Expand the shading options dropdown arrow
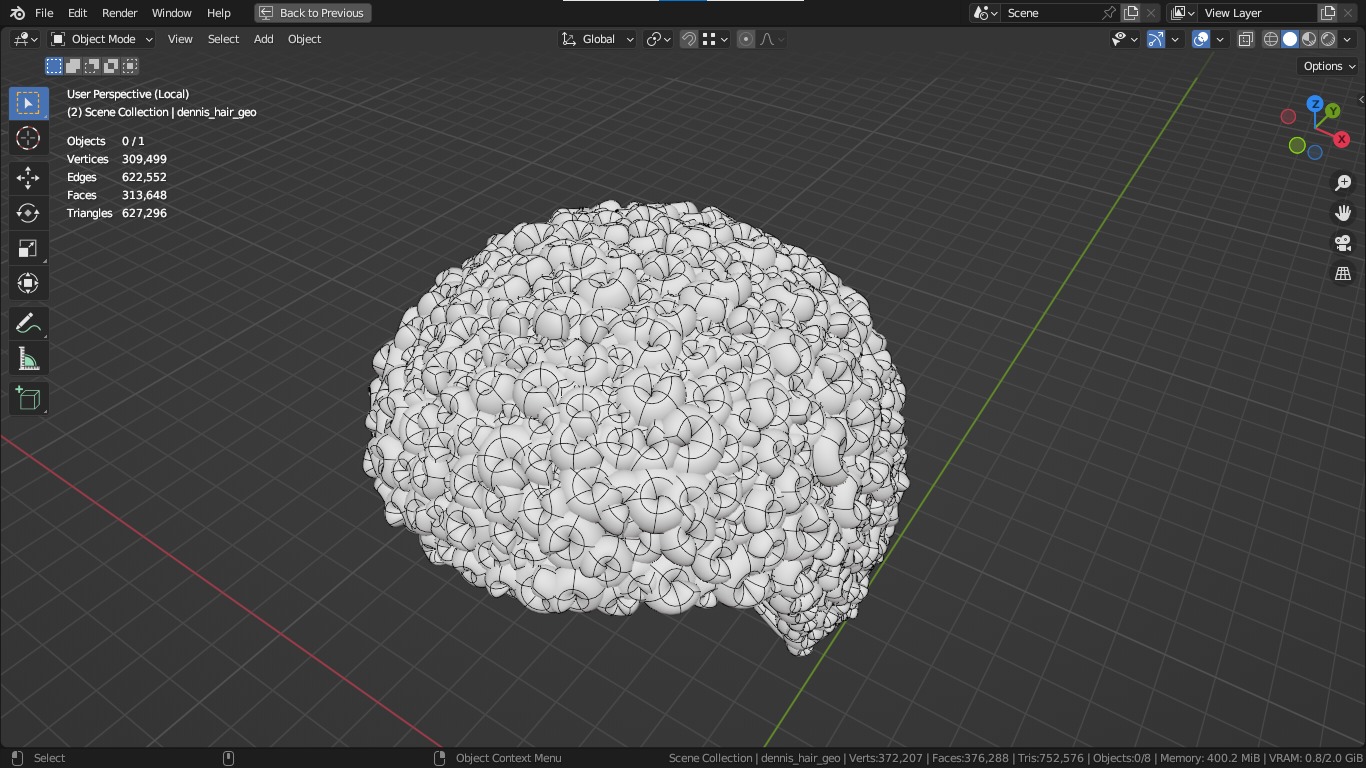Image resolution: width=1366 pixels, height=768 pixels. [1347, 39]
